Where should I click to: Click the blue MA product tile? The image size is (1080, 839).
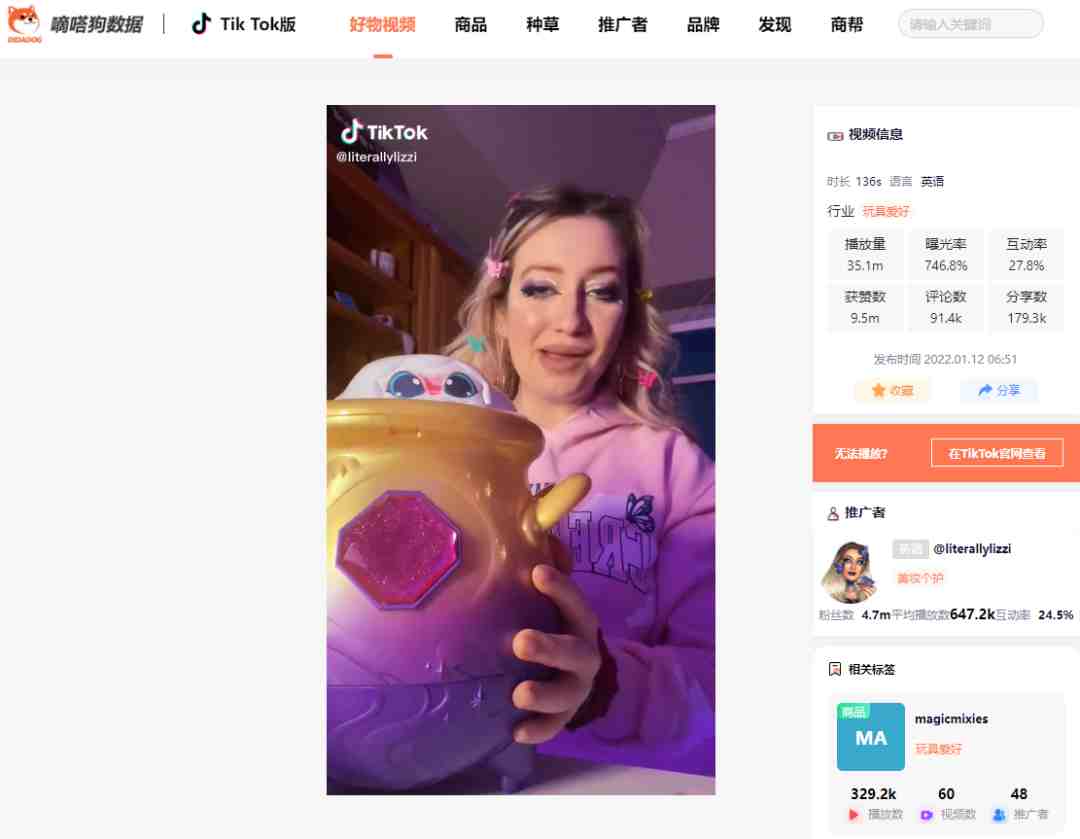(x=871, y=736)
